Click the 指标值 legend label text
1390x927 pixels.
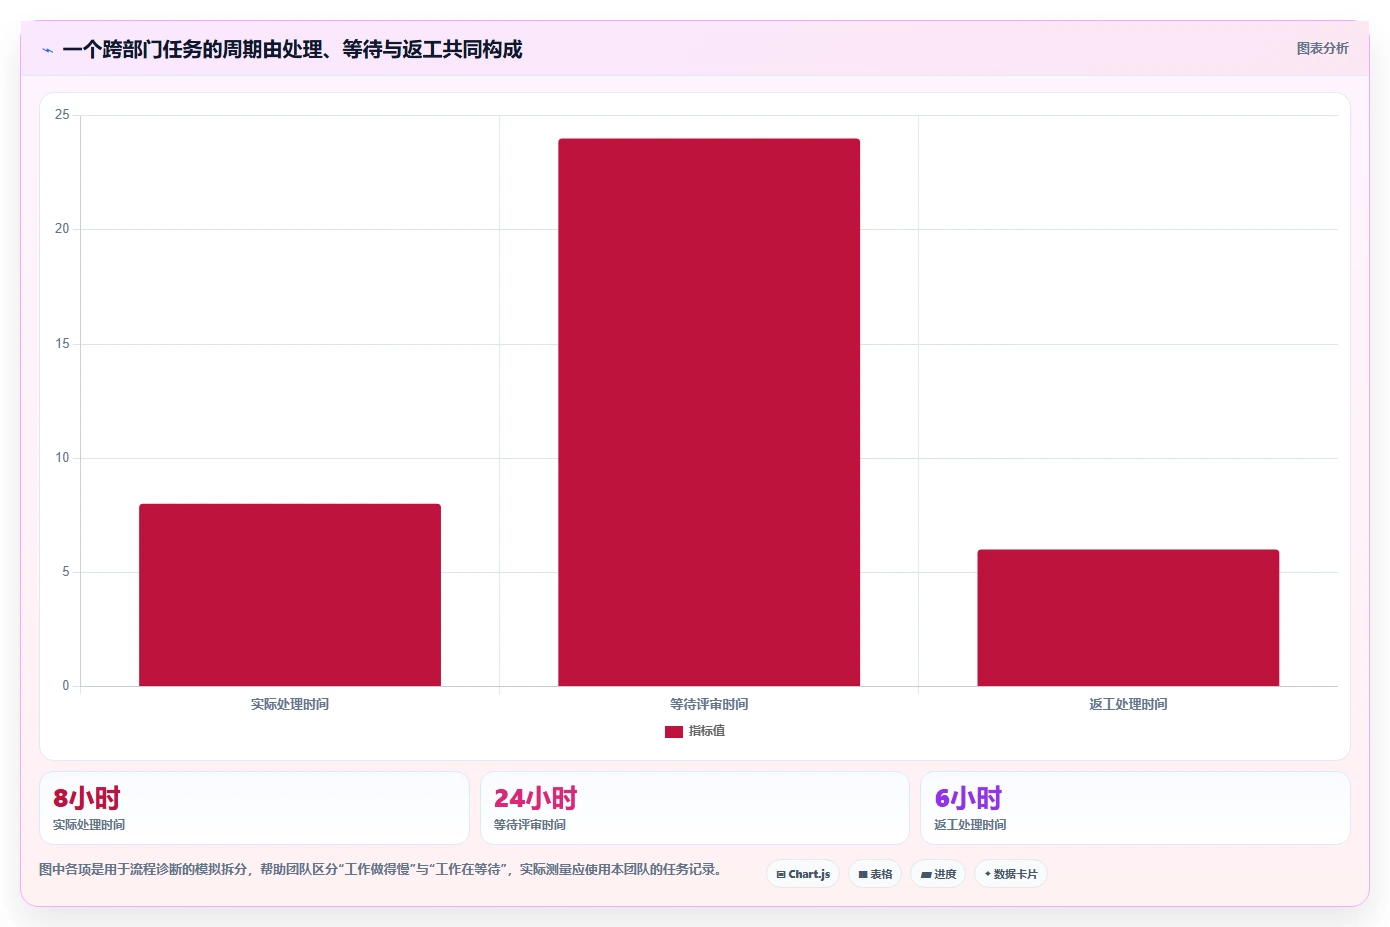click(x=707, y=731)
